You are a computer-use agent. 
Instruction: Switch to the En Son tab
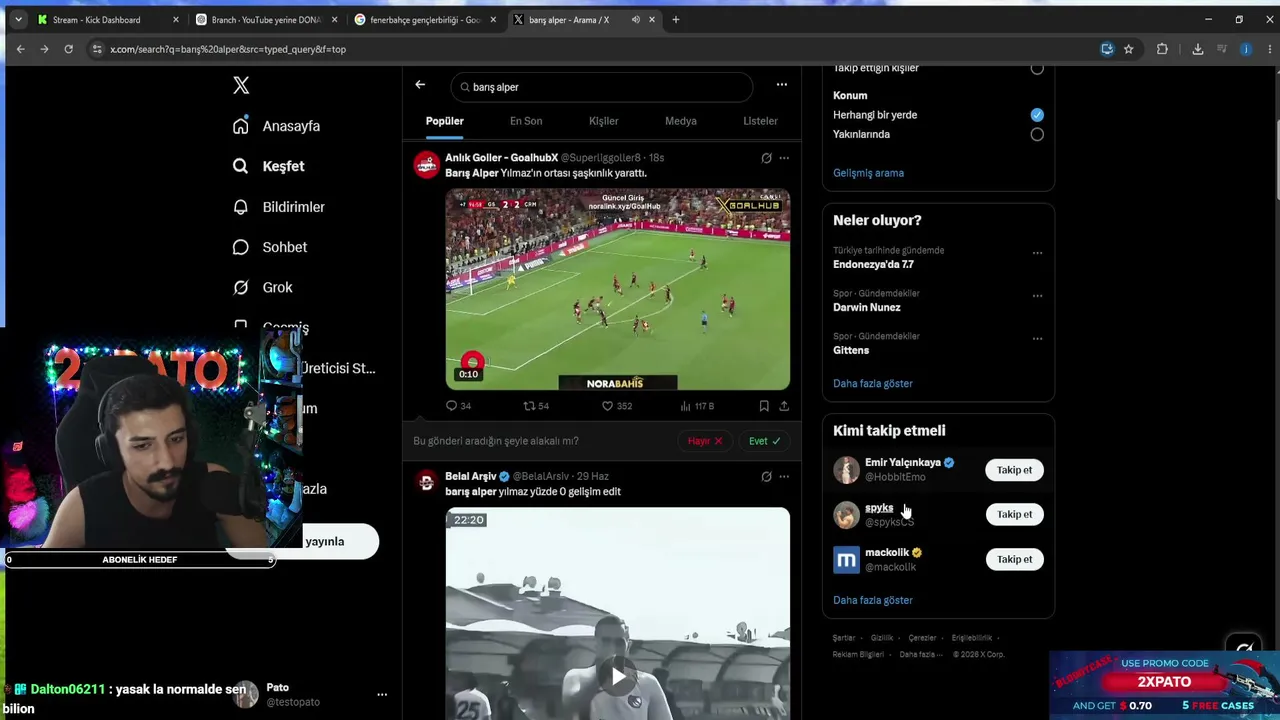(x=526, y=121)
